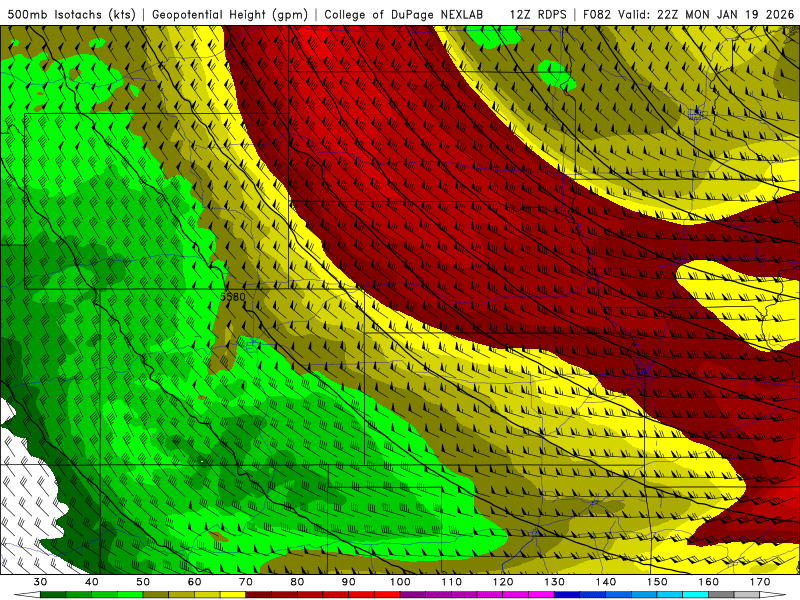Click the '5580' height contour label on the map
The width and height of the screenshot is (800, 600).
tap(233, 296)
